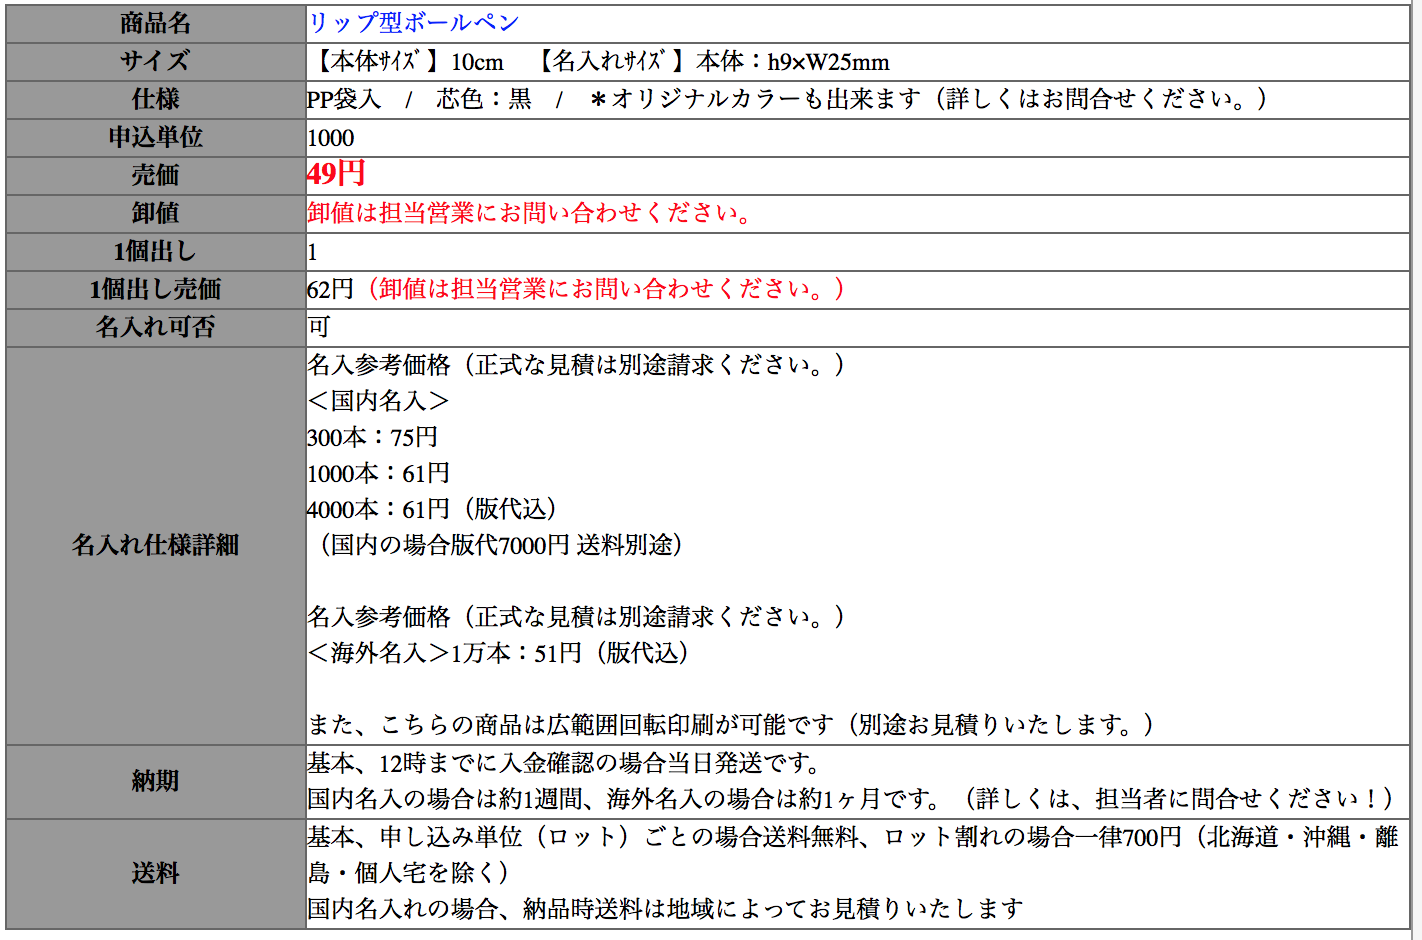
Task: Click the 1000本：61円 line
Action: pyautogui.click(x=378, y=473)
